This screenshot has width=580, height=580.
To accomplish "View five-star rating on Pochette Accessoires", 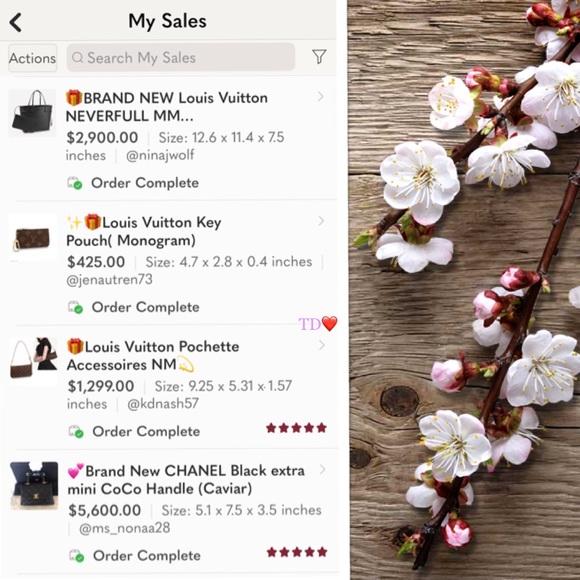I will tap(296, 428).
